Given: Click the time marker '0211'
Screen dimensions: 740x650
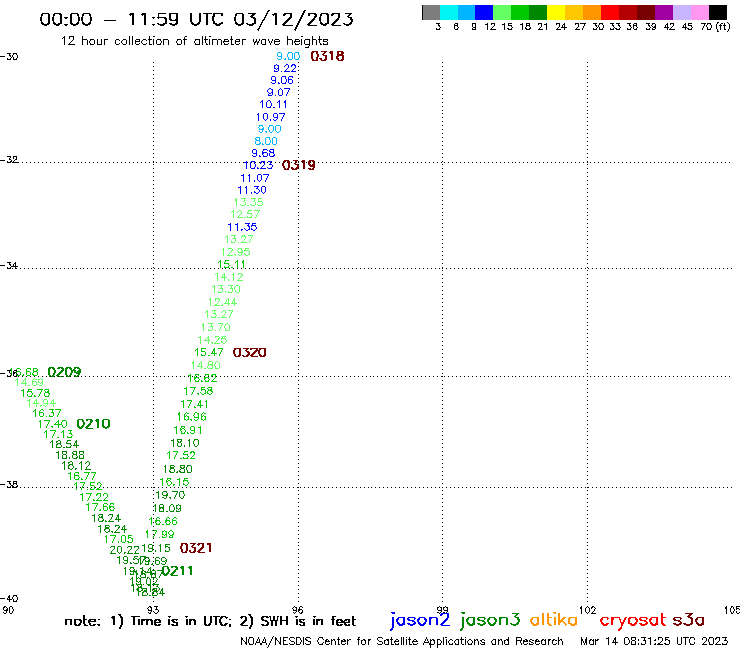Looking at the screenshot, I should 177,571.
